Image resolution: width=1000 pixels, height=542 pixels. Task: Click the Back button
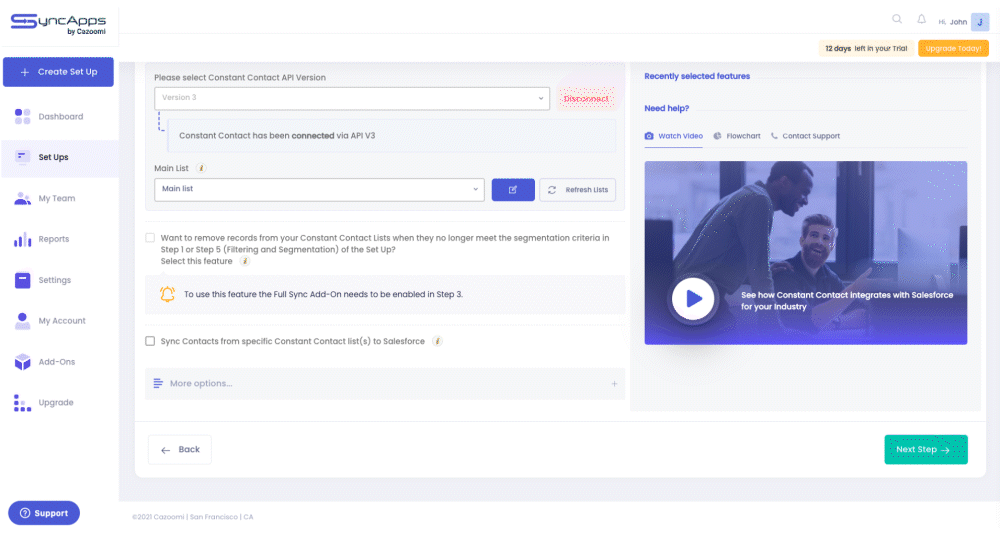[180, 450]
